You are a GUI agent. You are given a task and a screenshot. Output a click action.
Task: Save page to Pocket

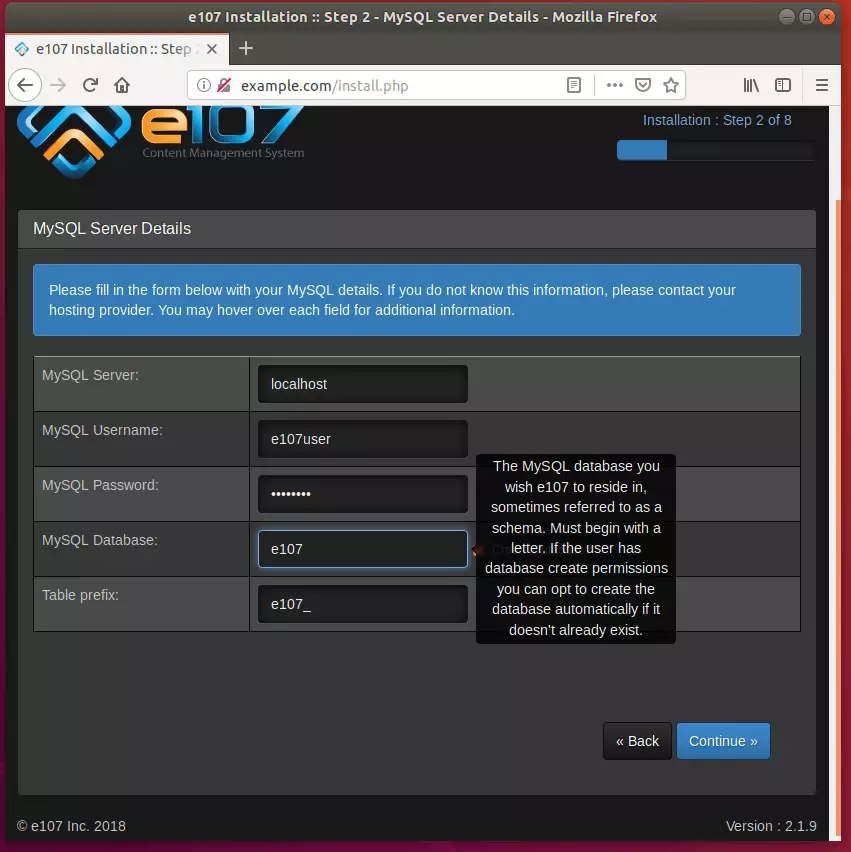click(643, 85)
